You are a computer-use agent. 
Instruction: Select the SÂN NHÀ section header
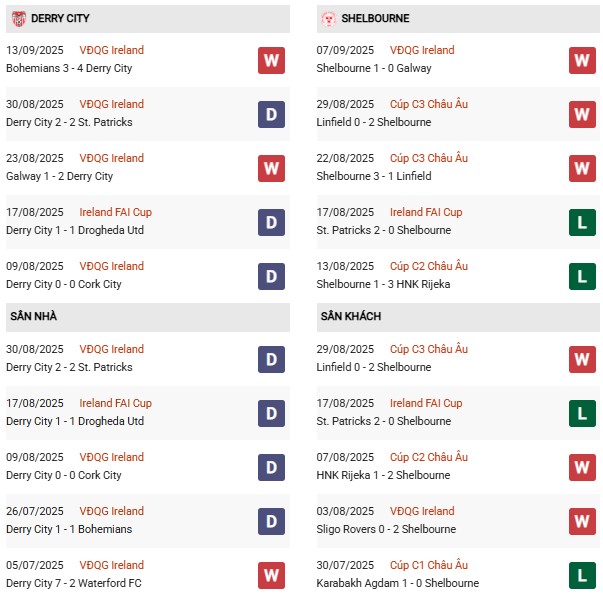148,317
